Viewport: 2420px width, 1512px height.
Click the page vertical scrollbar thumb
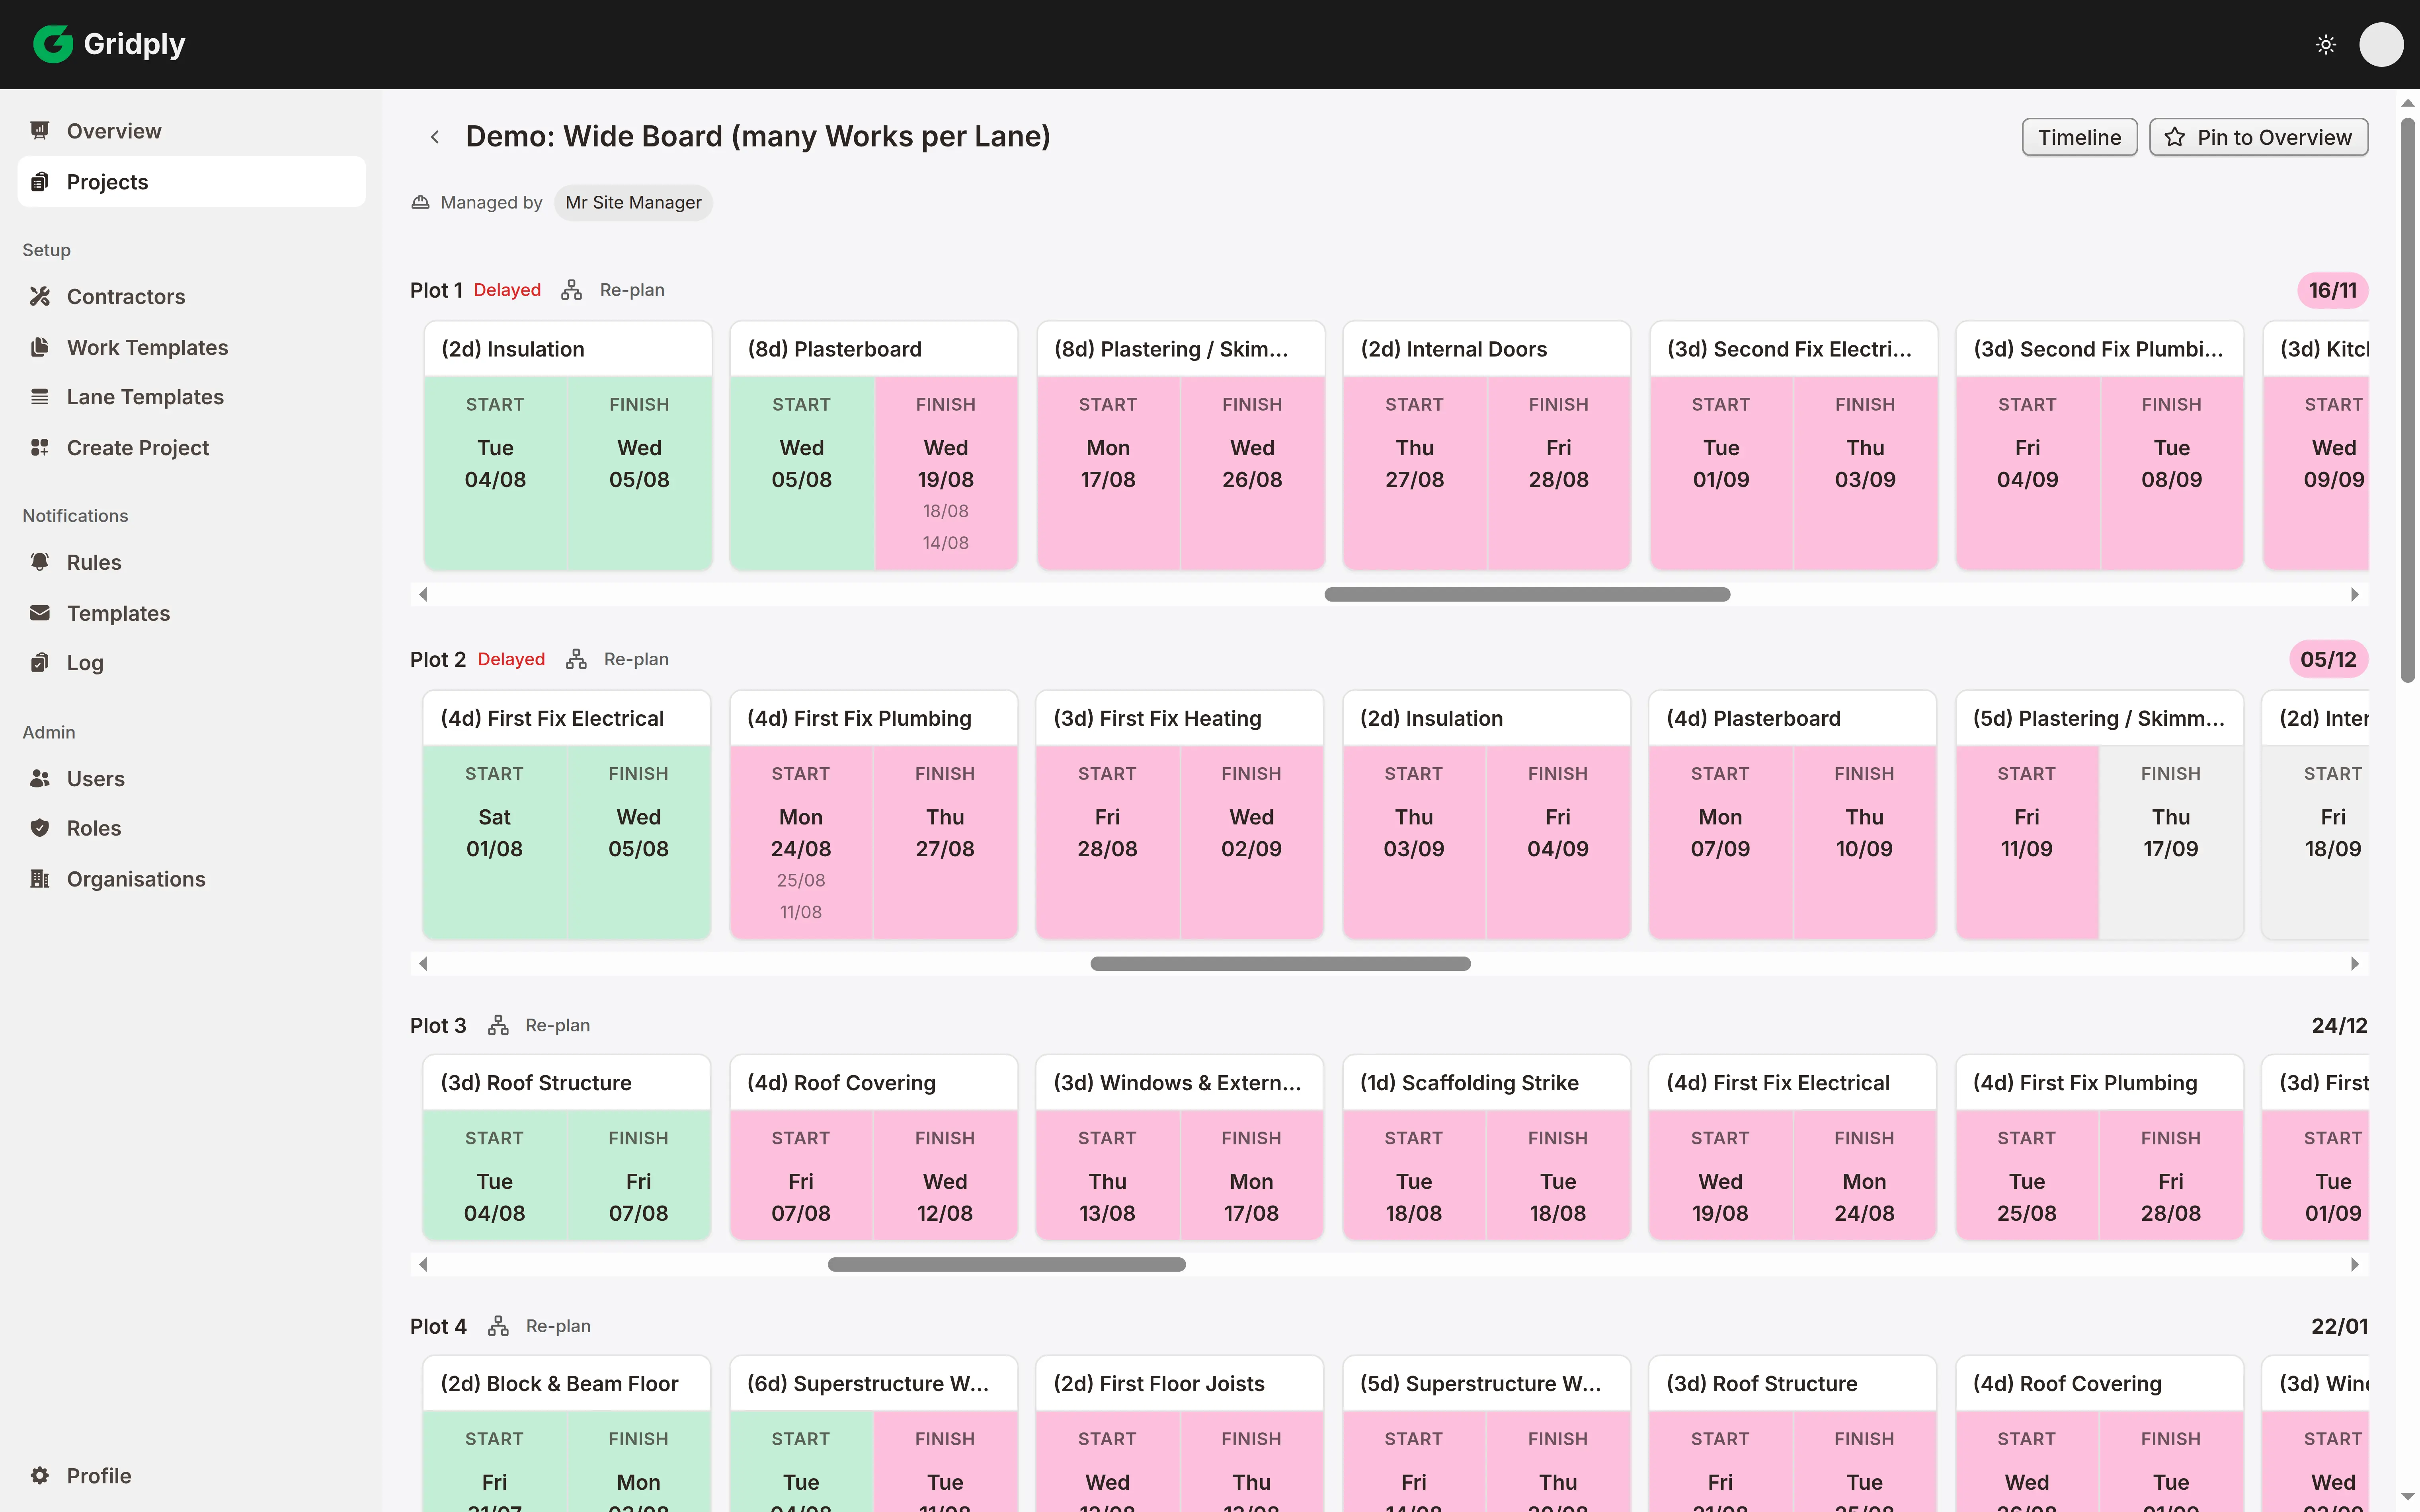(2408, 400)
